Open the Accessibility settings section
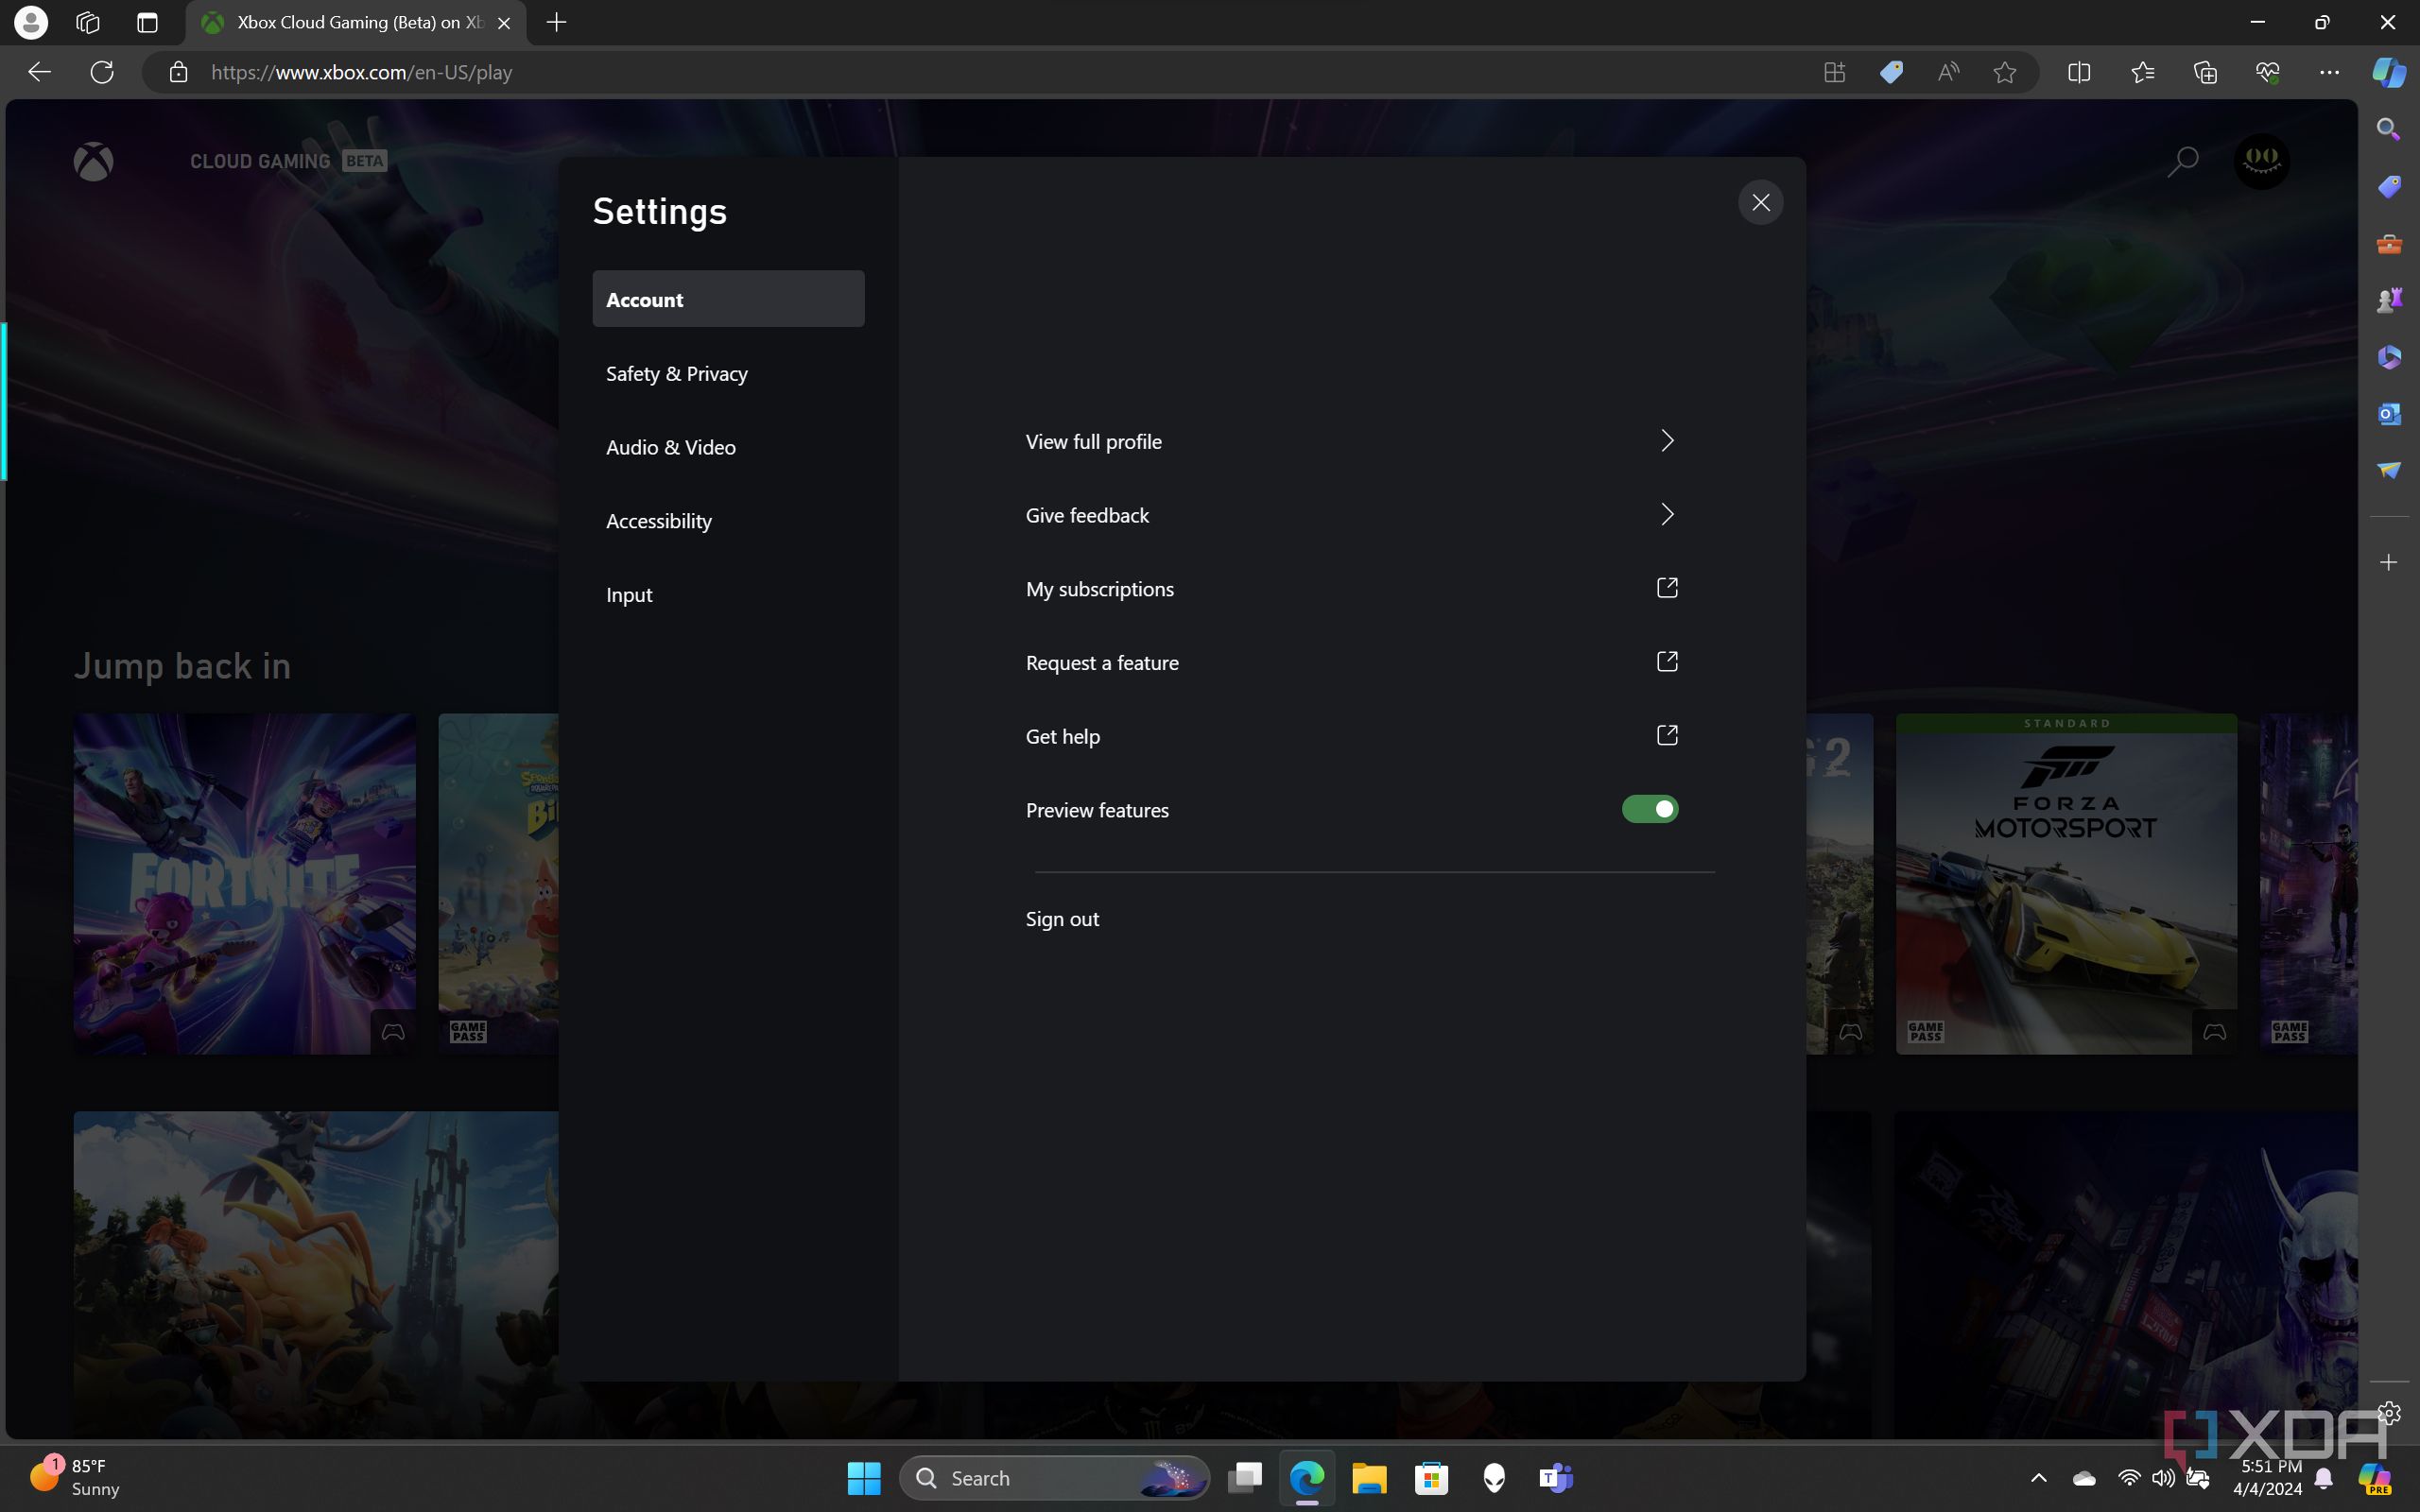The height and width of the screenshot is (1512, 2420). pyautogui.click(x=658, y=521)
